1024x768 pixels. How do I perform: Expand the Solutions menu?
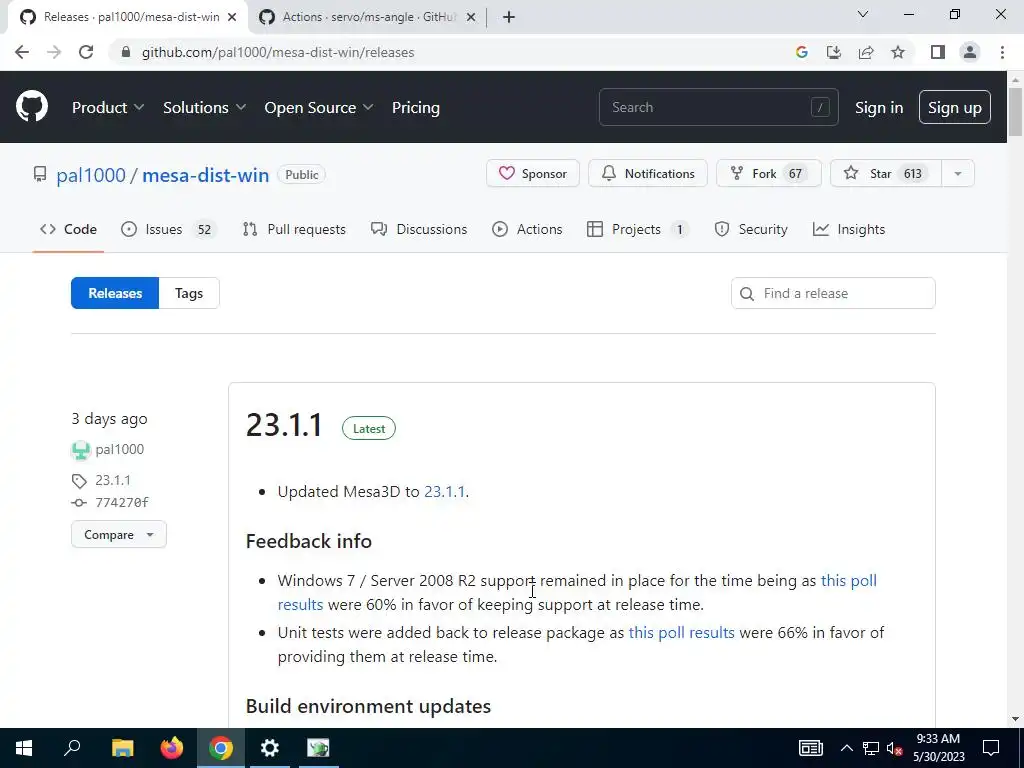pyautogui.click(x=204, y=107)
